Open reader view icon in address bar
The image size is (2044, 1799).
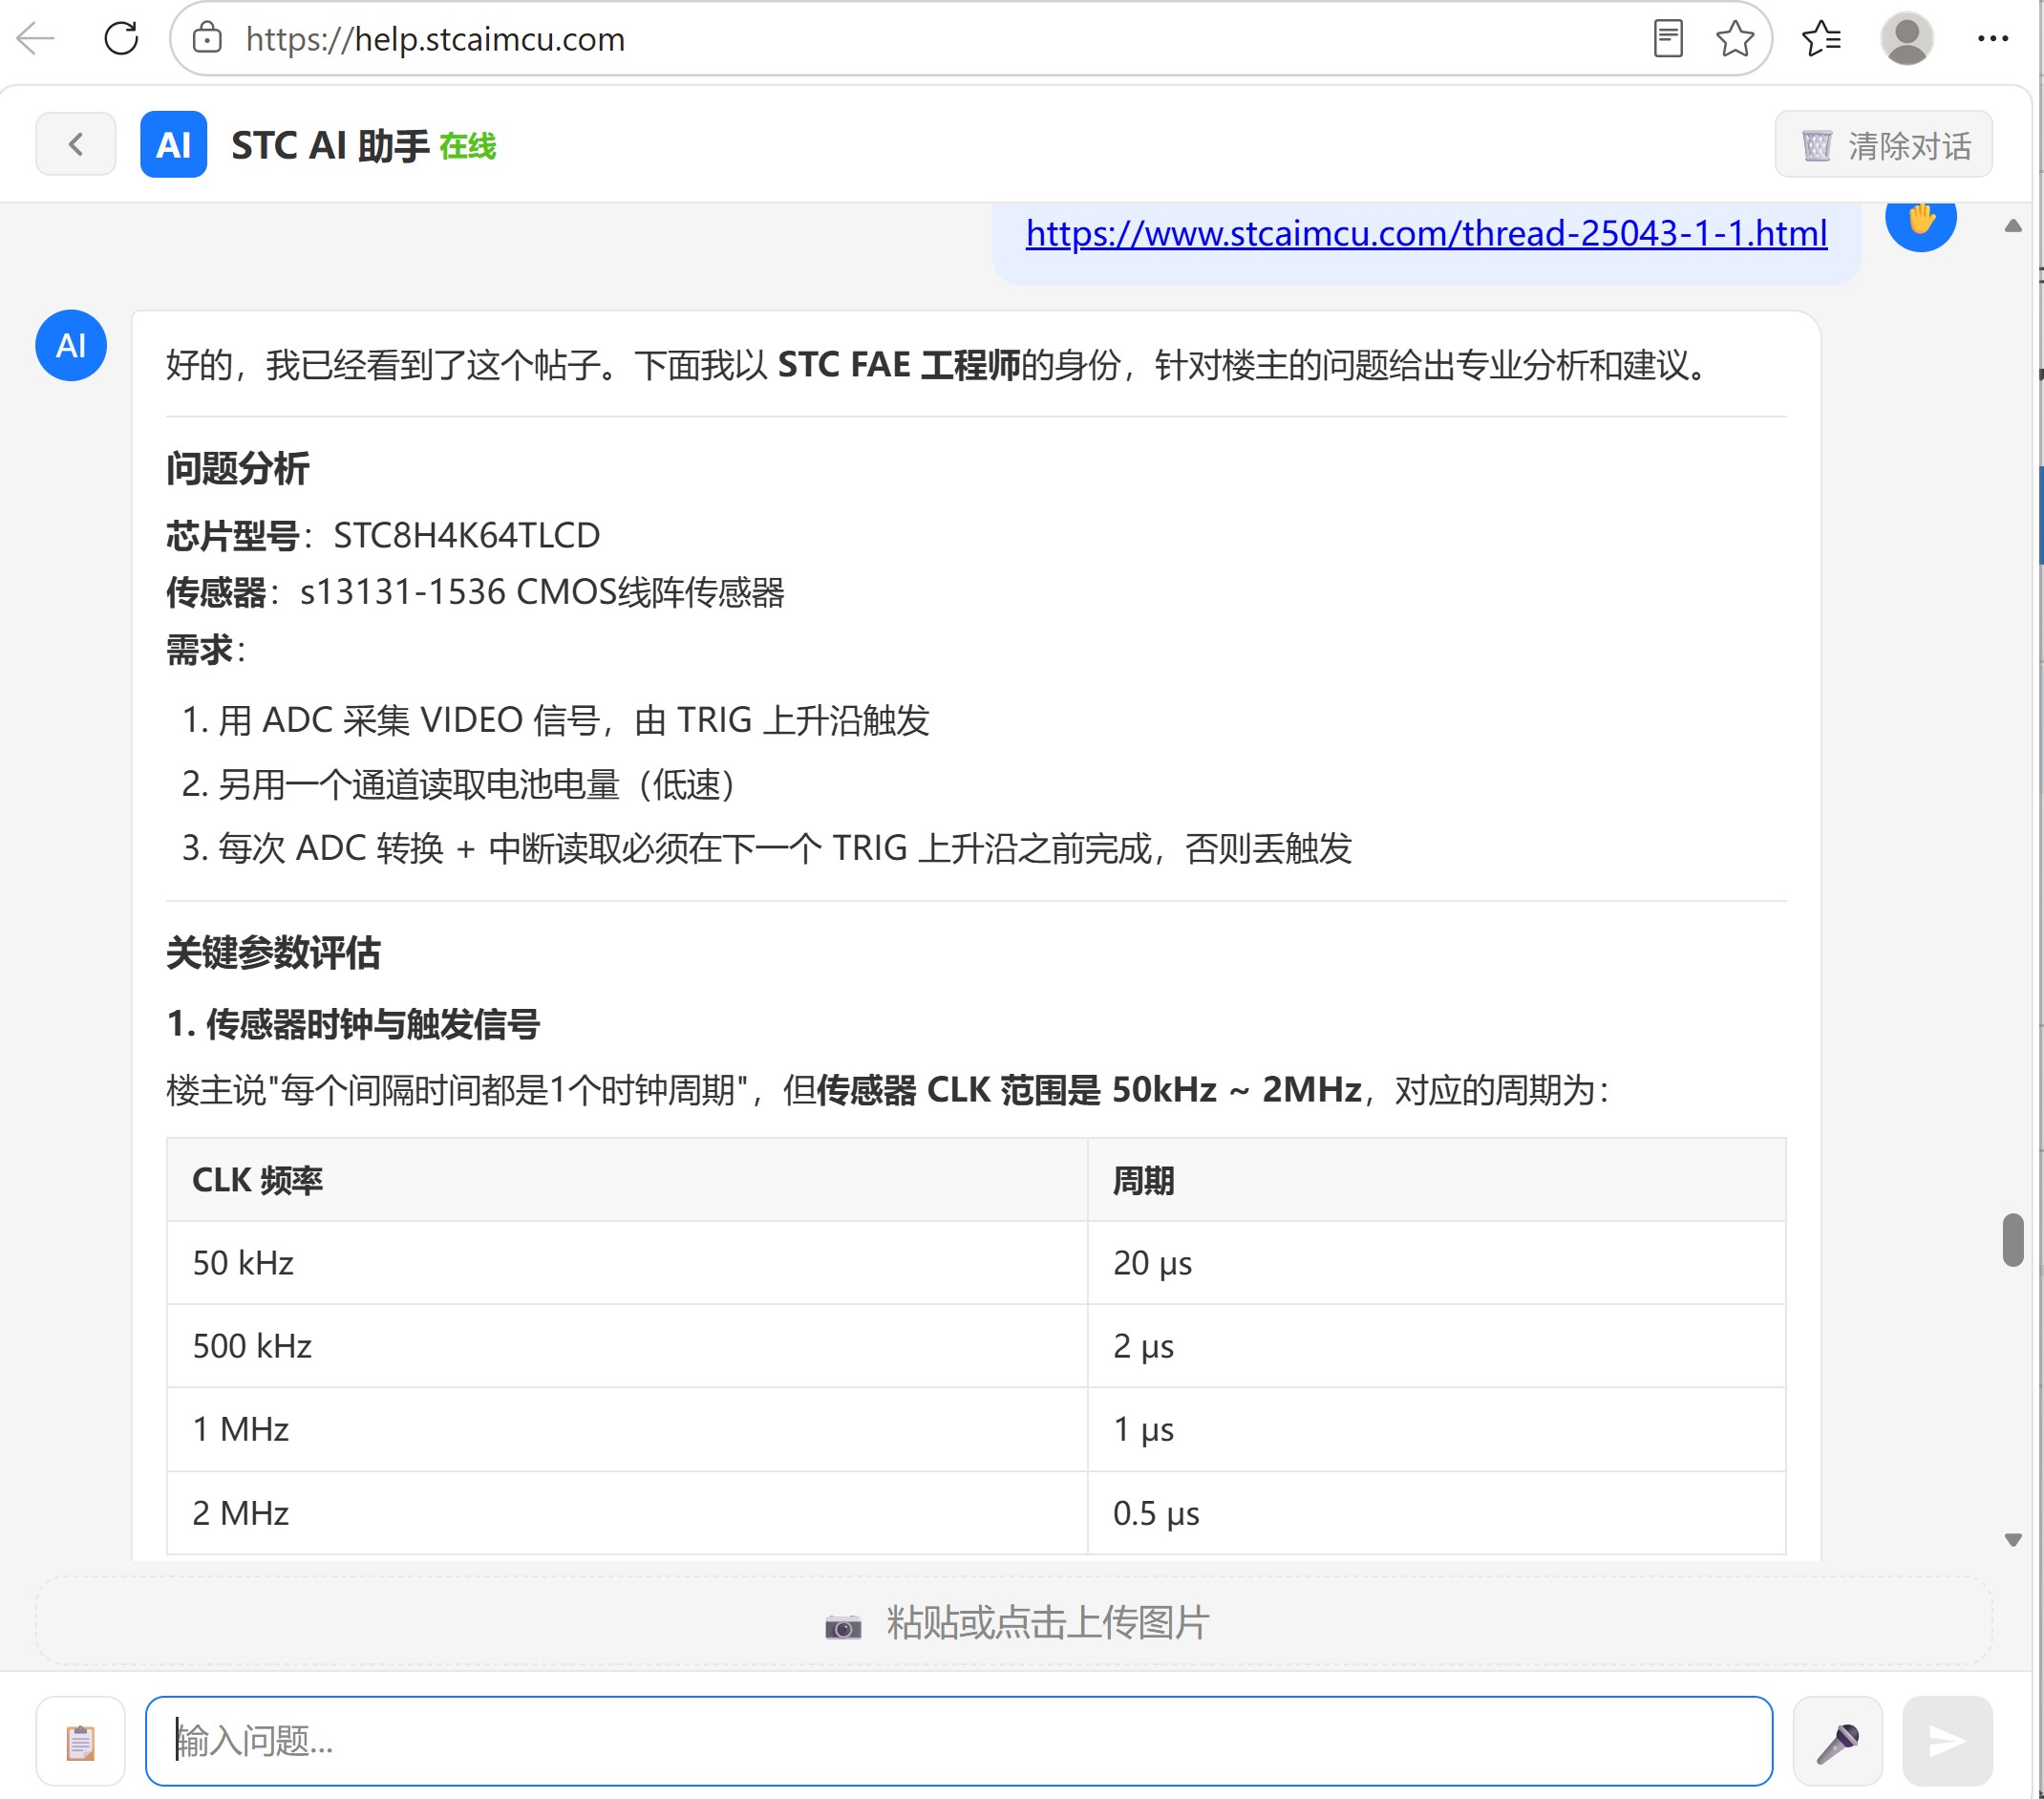click(x=1667, y=39)
